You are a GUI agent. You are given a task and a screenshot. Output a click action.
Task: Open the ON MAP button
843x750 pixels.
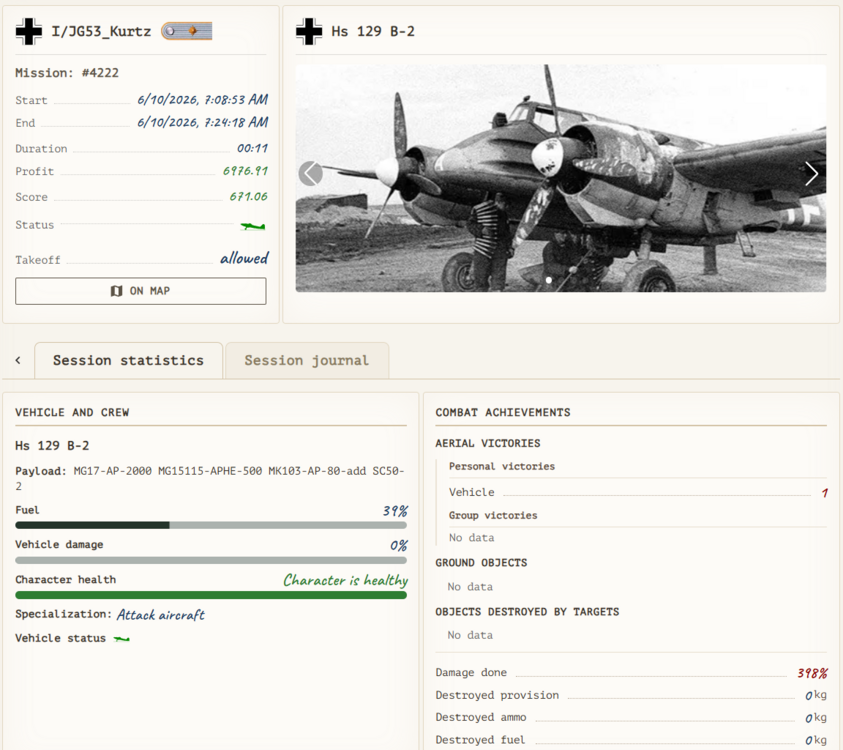pos(141,291)
